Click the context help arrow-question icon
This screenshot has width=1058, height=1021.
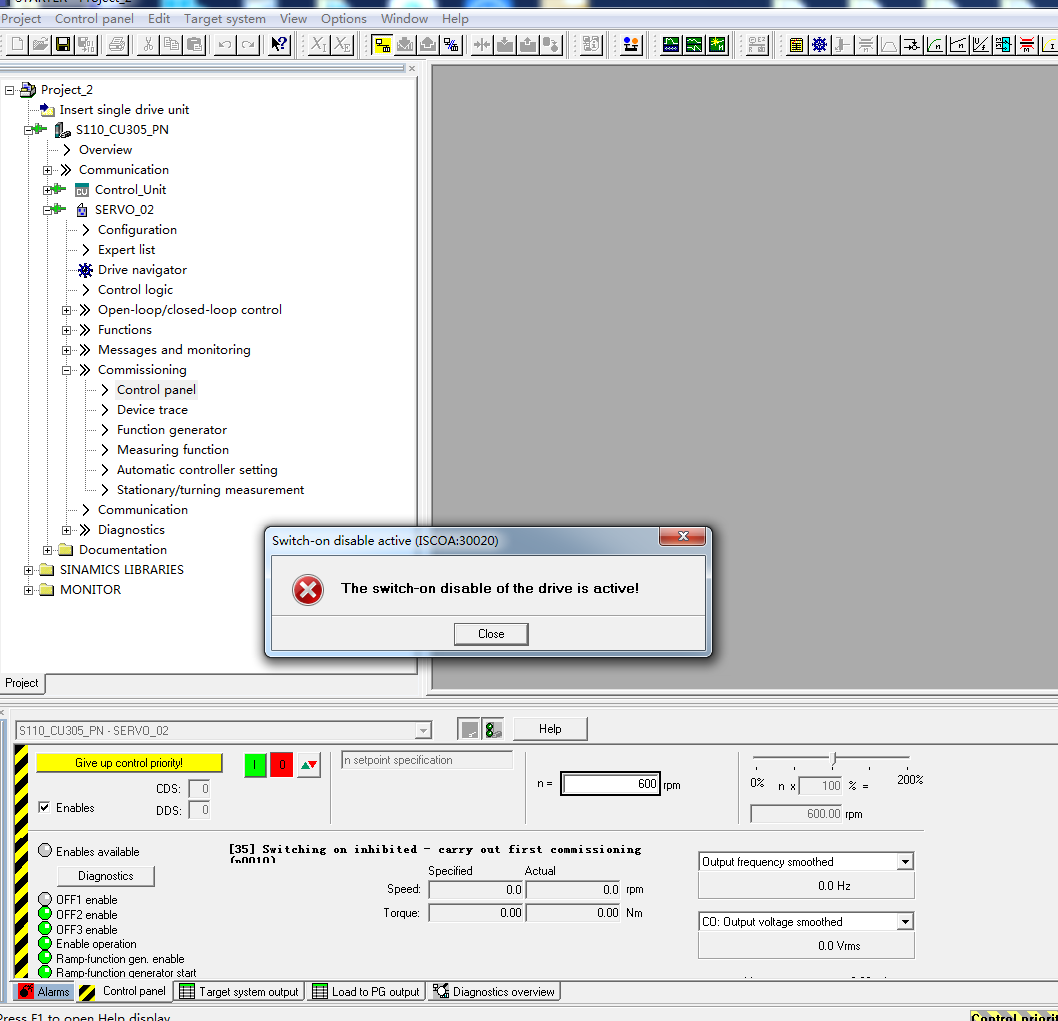[280, 44]
